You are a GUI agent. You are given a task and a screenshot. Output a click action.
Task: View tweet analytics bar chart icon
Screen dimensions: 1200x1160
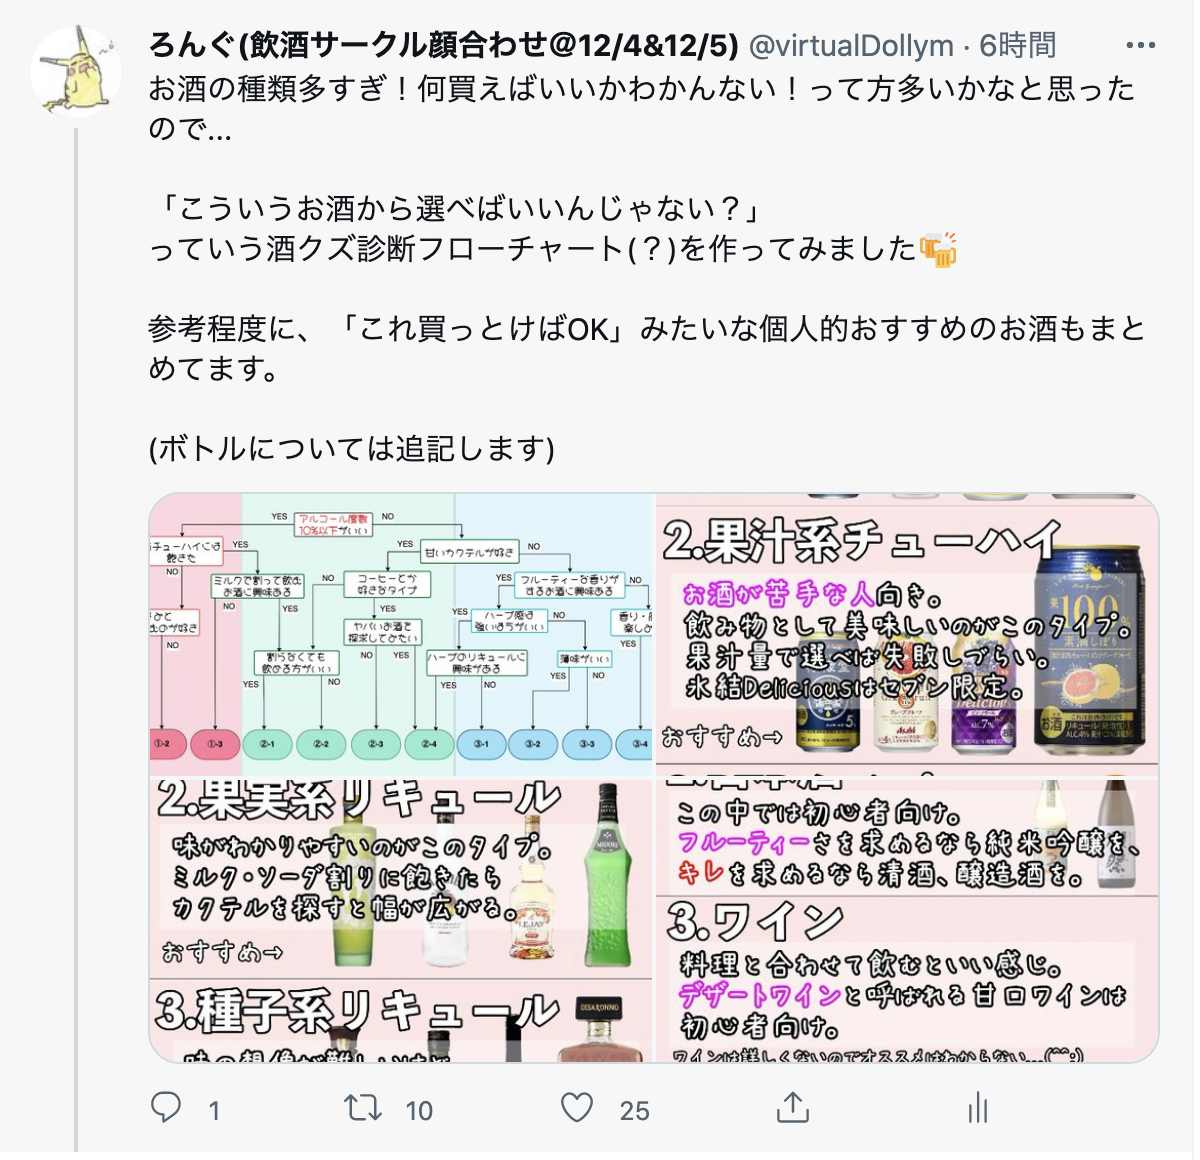(978, 1107)
